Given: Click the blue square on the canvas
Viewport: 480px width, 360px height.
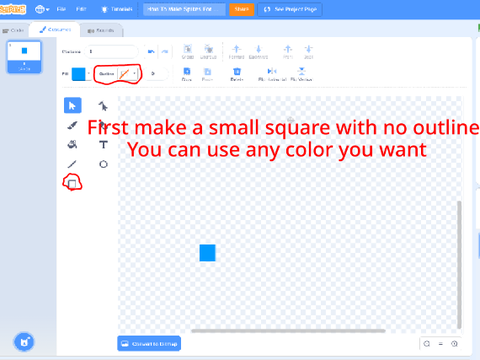Looking at the screenshot, I should pos(207,253).
